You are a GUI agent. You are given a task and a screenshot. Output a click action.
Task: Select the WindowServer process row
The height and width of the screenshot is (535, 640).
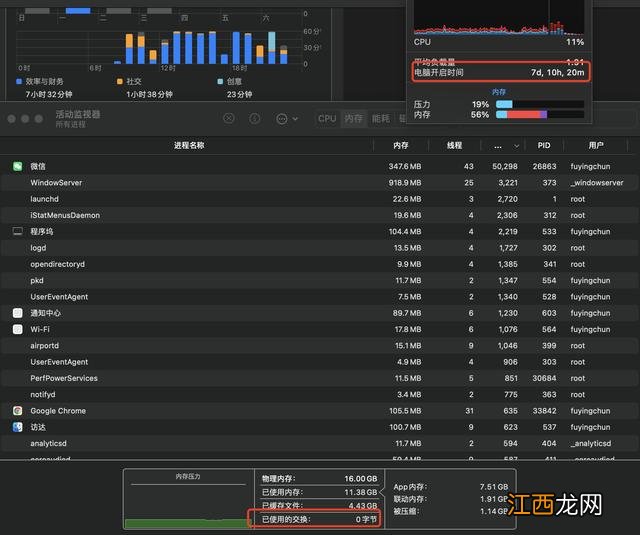pyautogui.click(x=318, y=182)
